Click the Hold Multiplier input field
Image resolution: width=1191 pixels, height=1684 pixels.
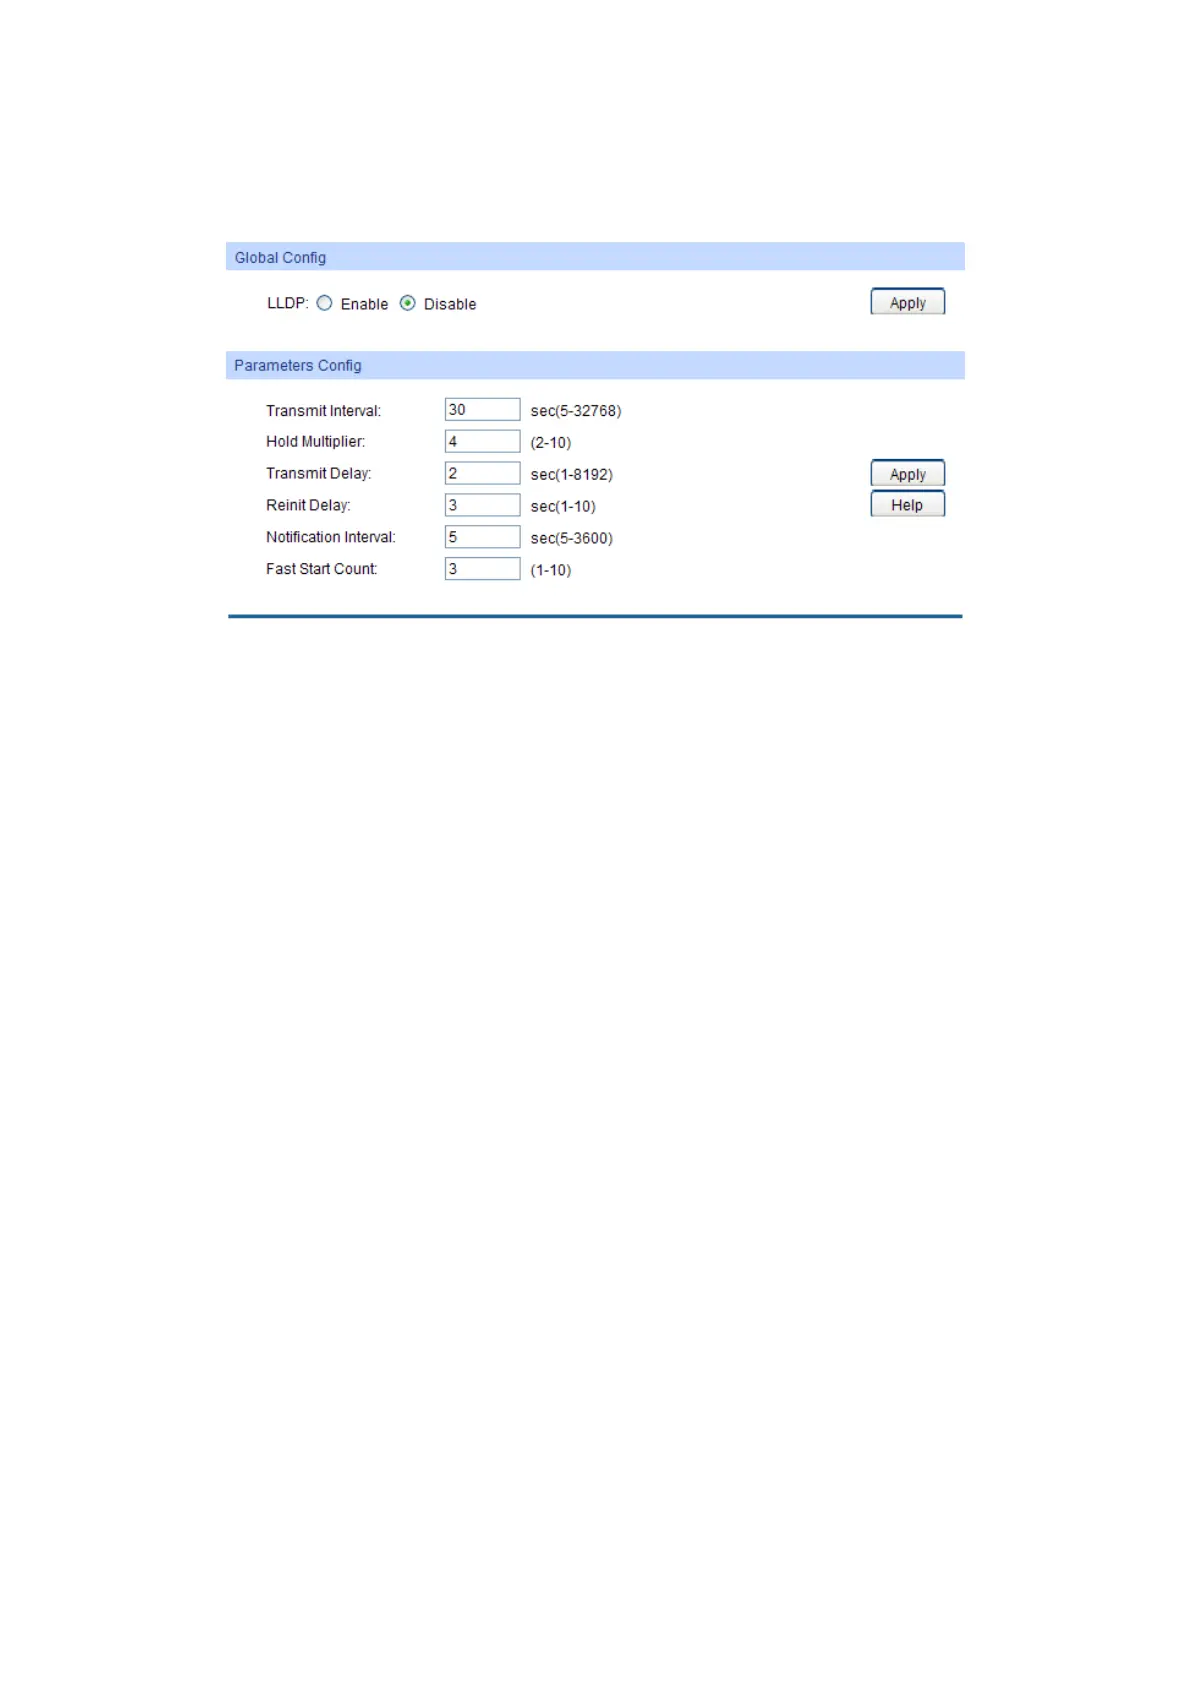482,441
